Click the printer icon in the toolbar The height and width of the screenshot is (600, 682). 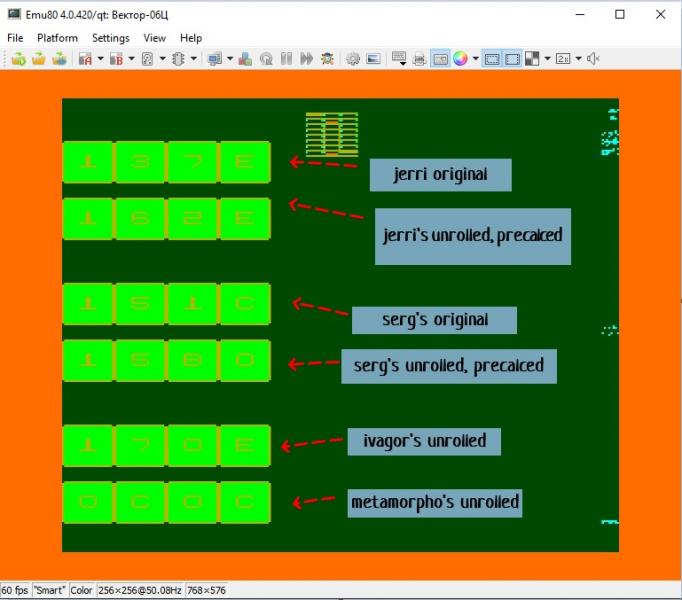coord(419,59)
